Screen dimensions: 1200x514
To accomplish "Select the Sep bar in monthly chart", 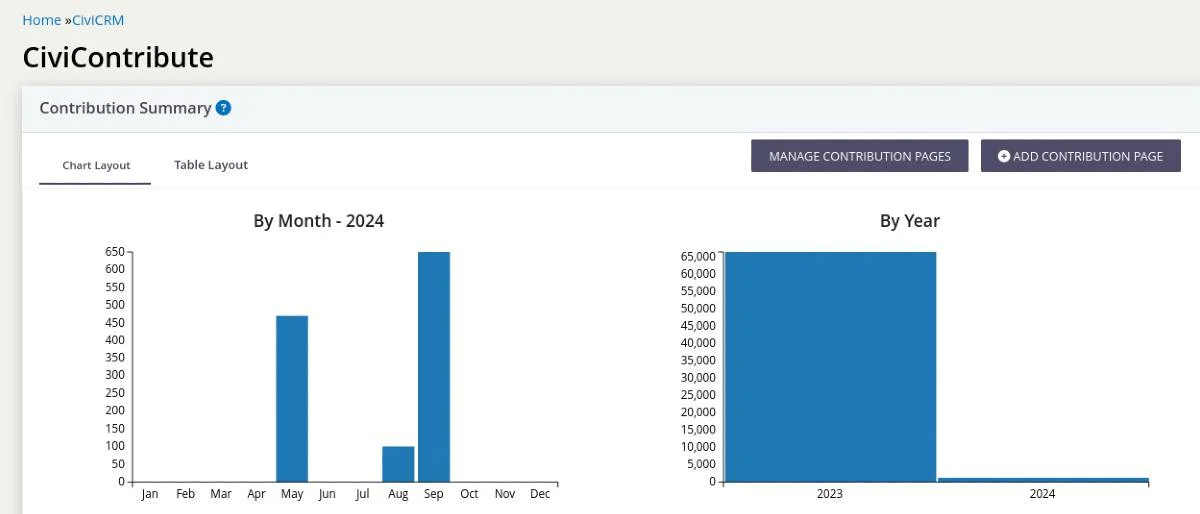I will [434, 367].
